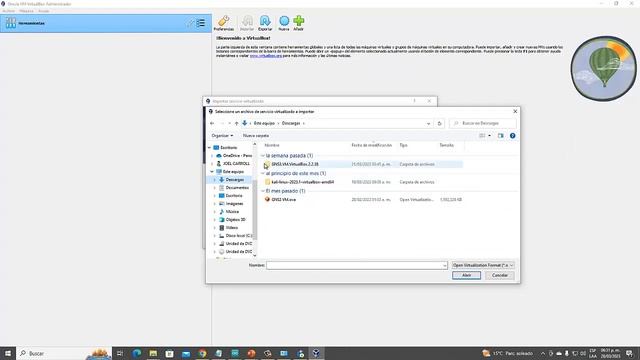Open Nombre filename combo dropdown
The image size is (640, 360).
pyautogui.click(x=444, y=265)
